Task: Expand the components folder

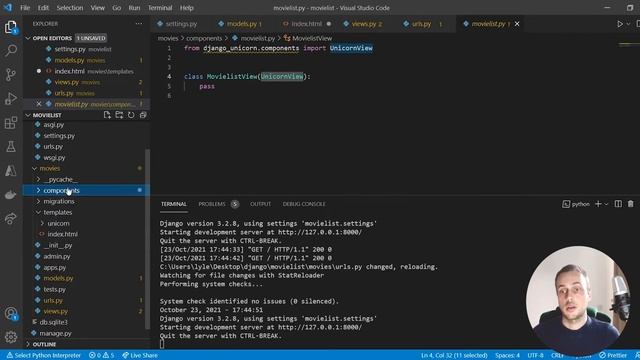Action: (x=39, y=190)
